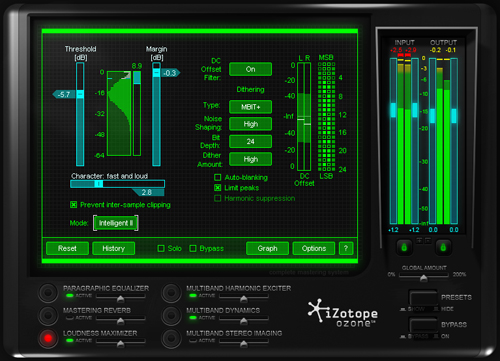This screenshot has height=361, width=500.
Task: Click the iZotope Ozone logo
Action: 342,313
